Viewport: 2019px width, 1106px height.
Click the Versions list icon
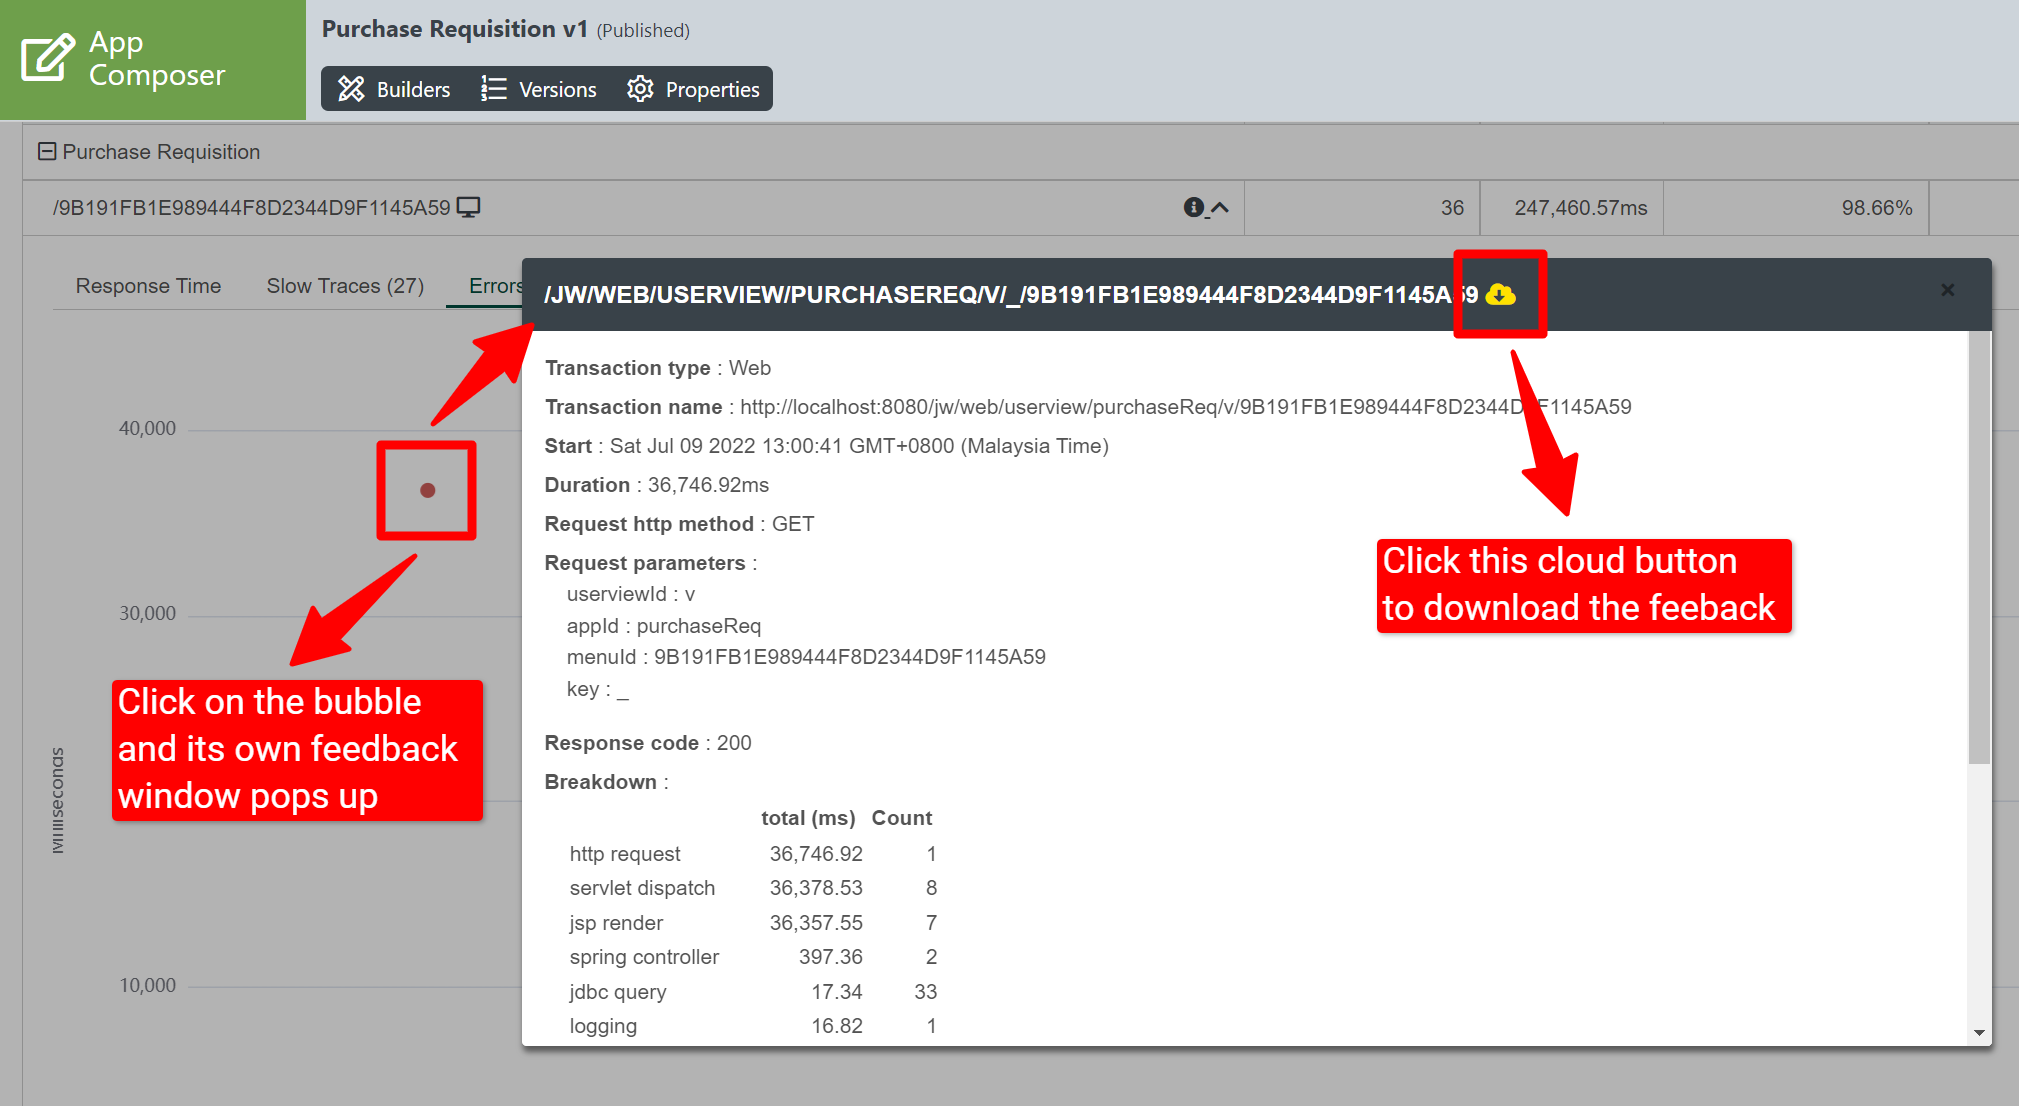[494, 89]
